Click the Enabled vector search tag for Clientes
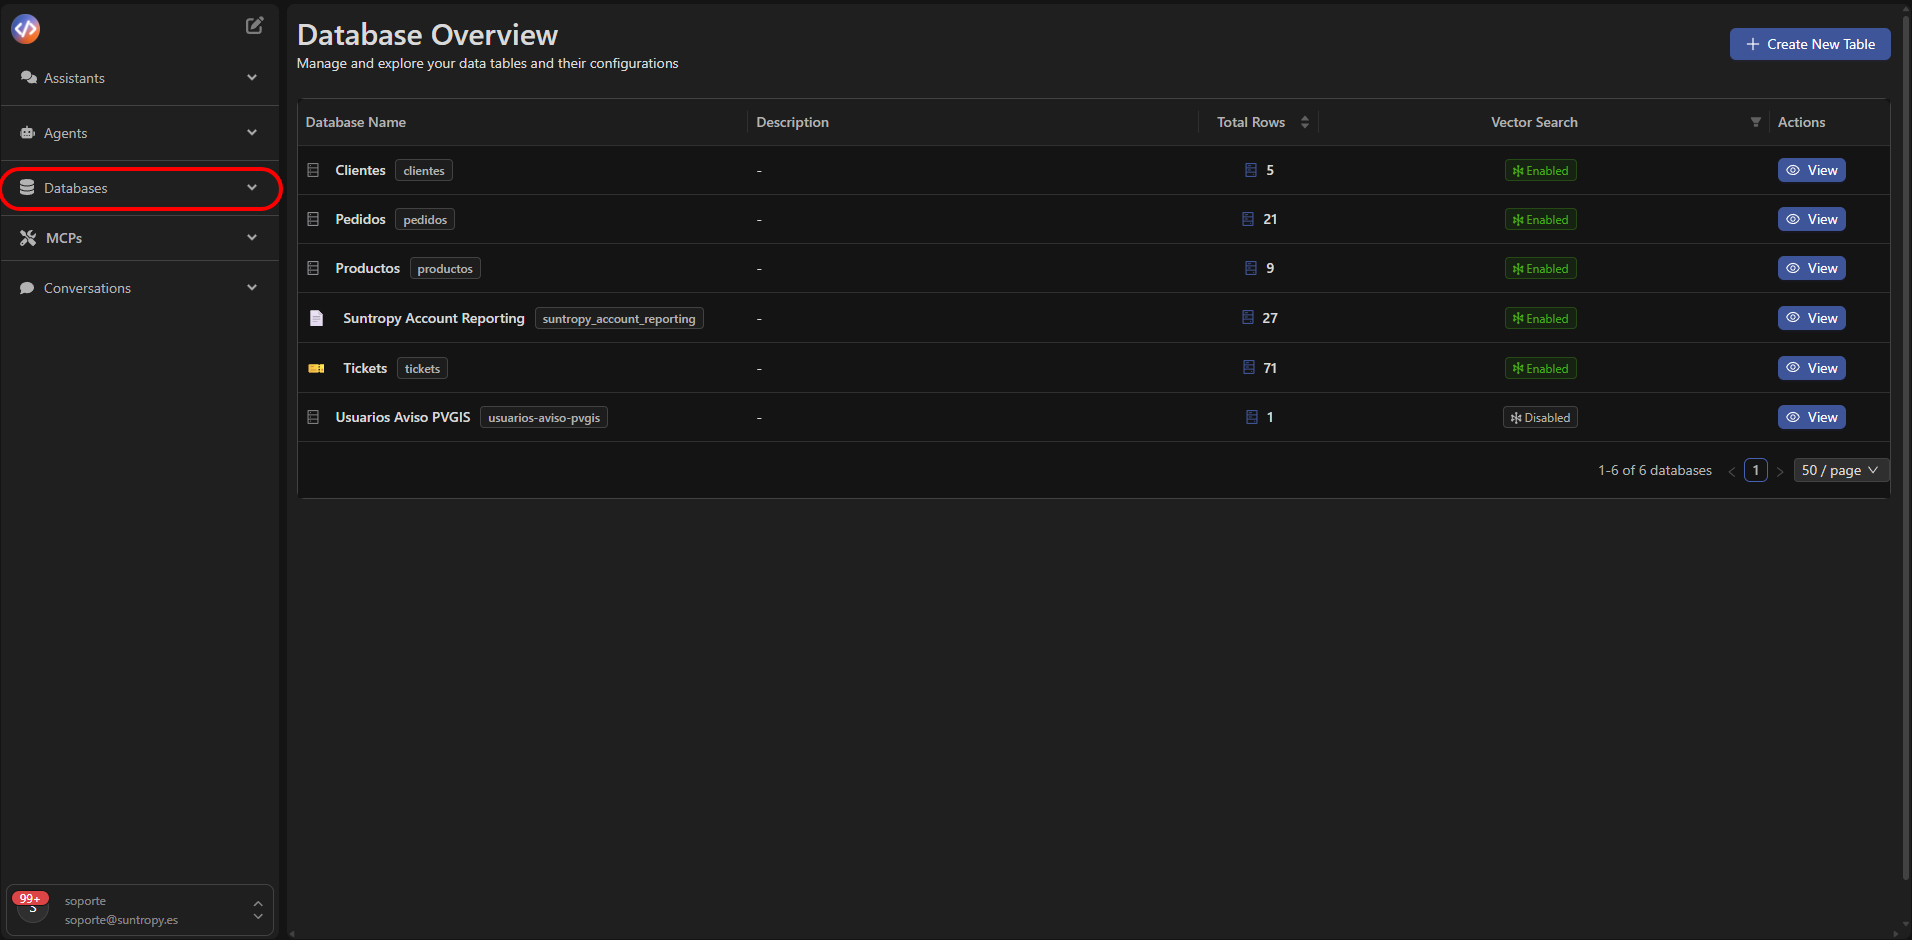1912x940 pixels. click(x=1540, y=171)
